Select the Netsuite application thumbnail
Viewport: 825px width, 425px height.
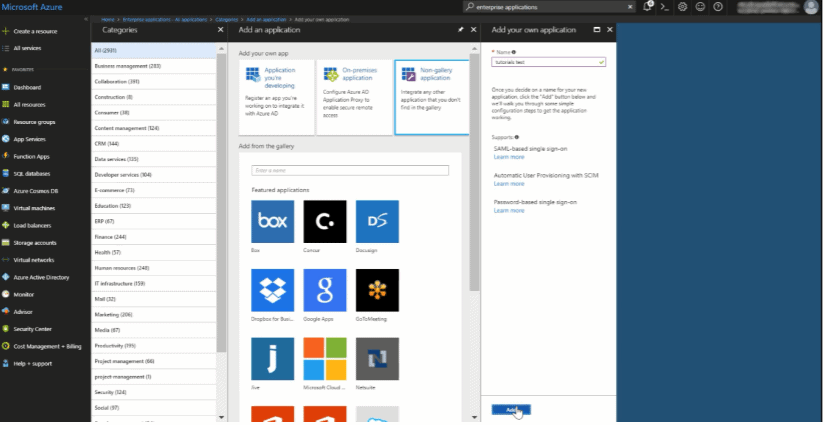point(377,359)
